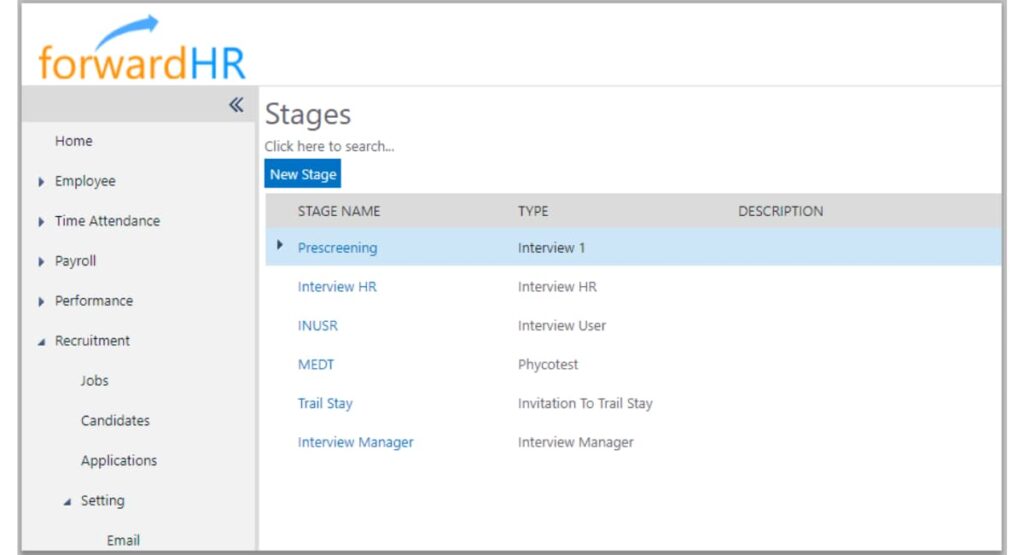1024x555 pixels.
Task: Open the Interview HR stage link
Action: coord(337,287)
